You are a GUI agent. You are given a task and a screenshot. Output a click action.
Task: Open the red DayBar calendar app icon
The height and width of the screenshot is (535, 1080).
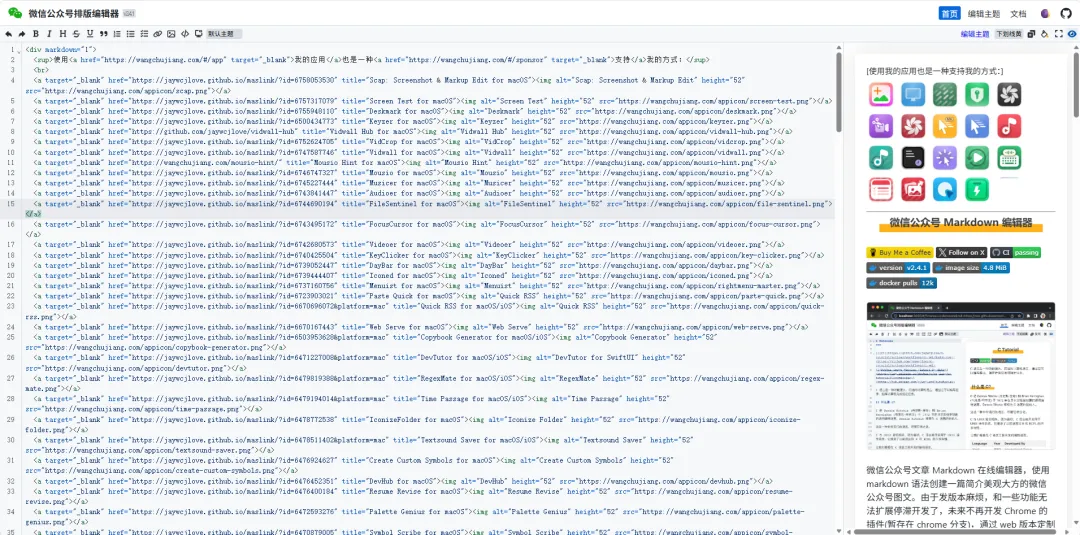(880, 189)
